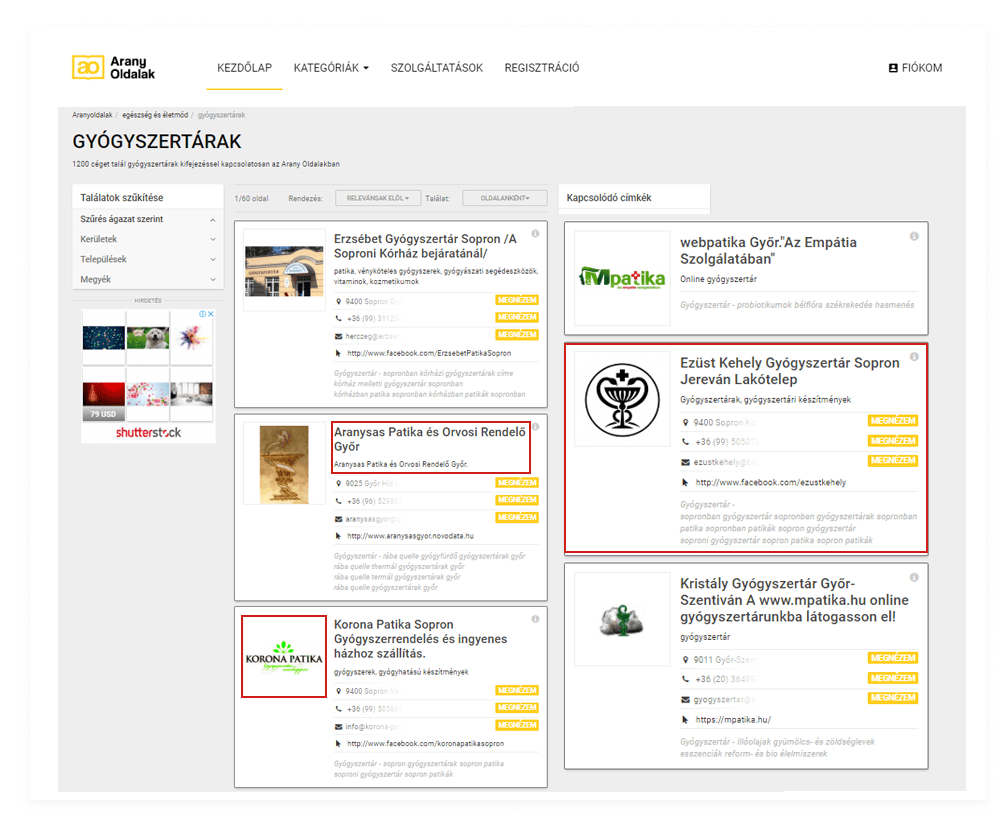Reveal Ezüst Kehely phone with MEGNÉZEM
1007x831 pixels.
893,441
